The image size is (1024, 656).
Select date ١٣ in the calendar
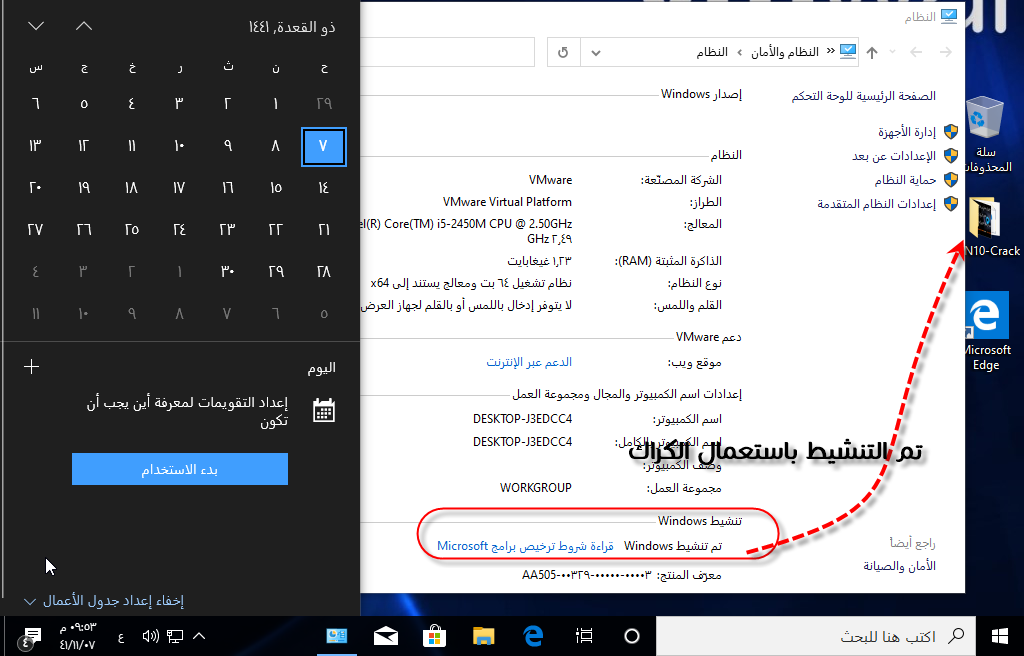[35, 146]
